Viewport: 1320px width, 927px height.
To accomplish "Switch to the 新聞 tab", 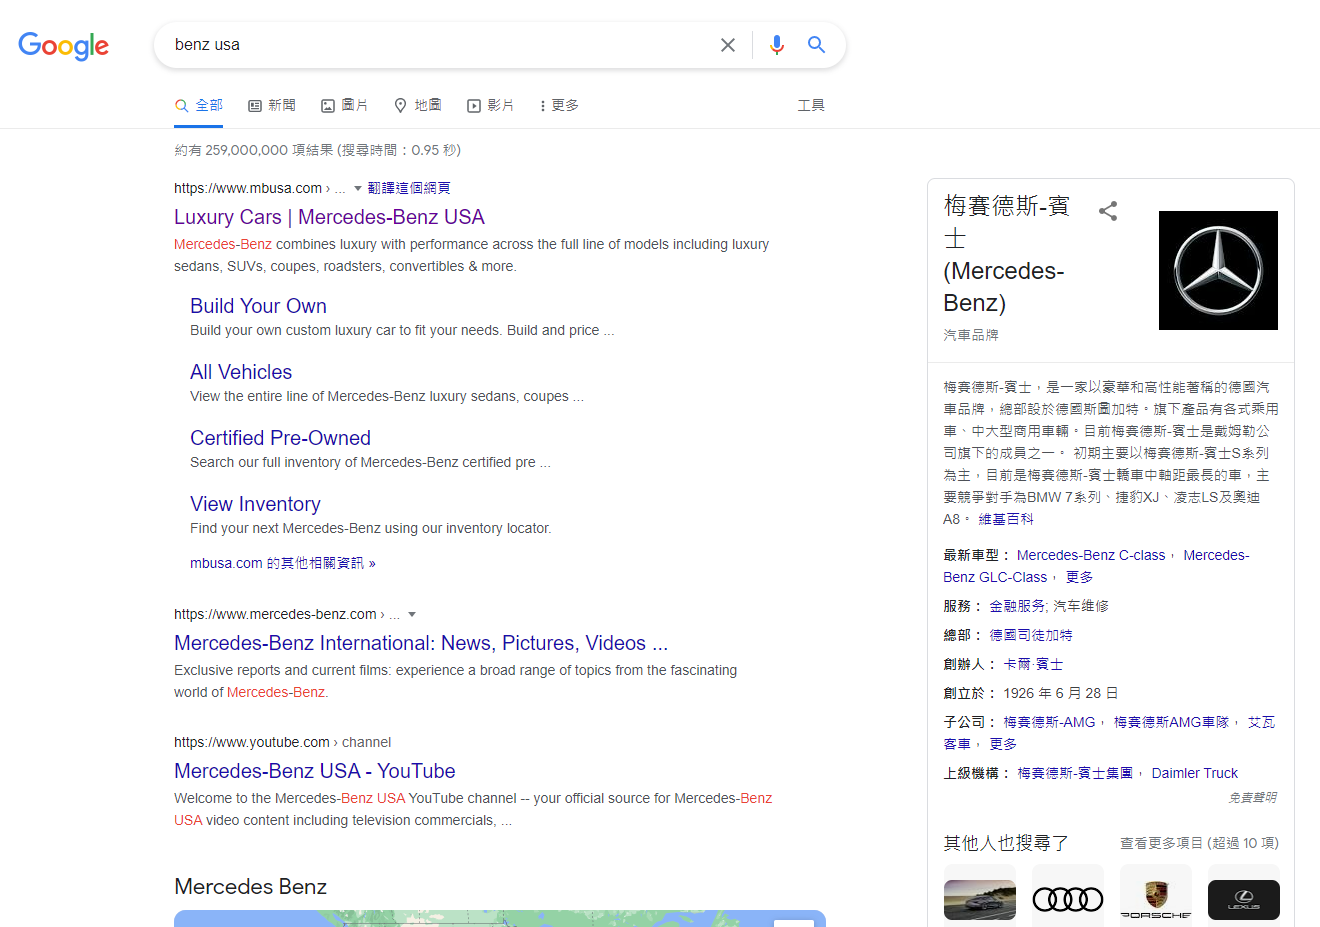I will click(x=271, y=105).
